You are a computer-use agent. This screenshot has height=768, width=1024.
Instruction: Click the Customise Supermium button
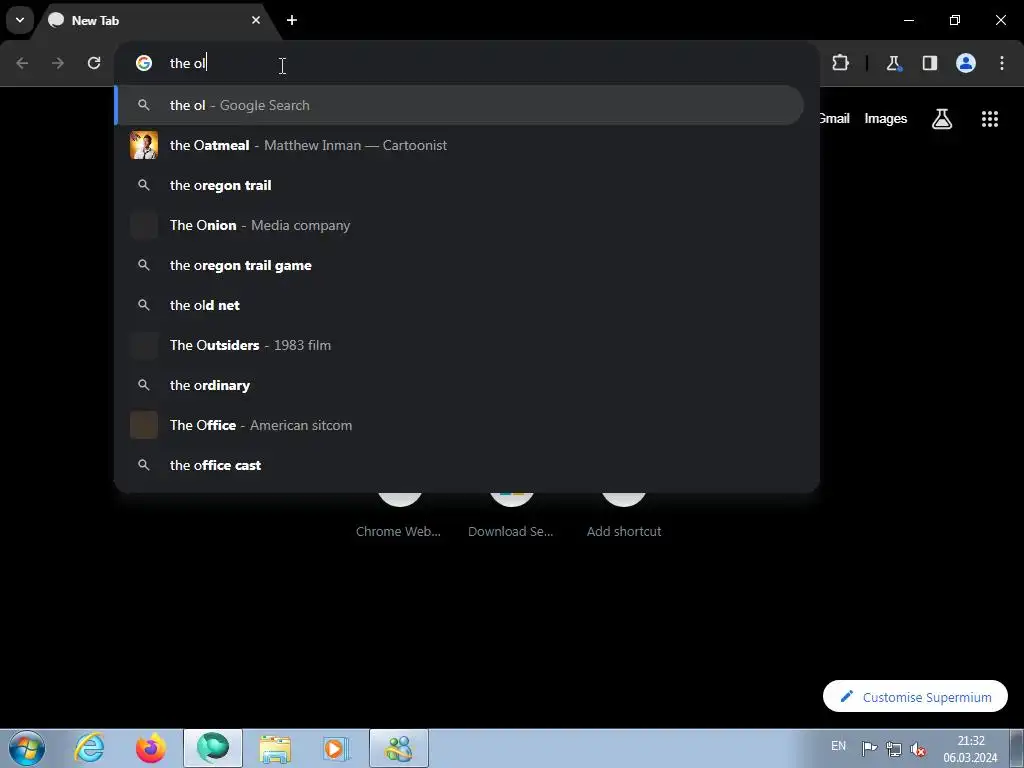pyautogui.click(x=915, y=697)
